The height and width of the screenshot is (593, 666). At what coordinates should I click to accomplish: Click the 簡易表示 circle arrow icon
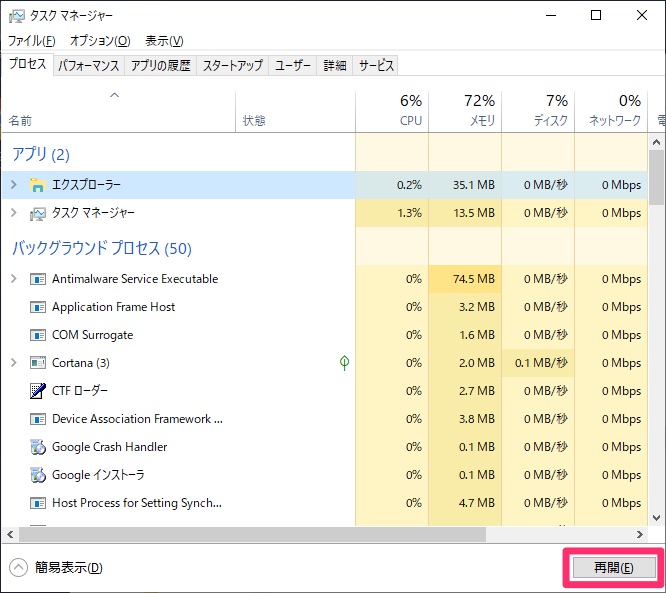pyautogui.click(x=18, y=568)
